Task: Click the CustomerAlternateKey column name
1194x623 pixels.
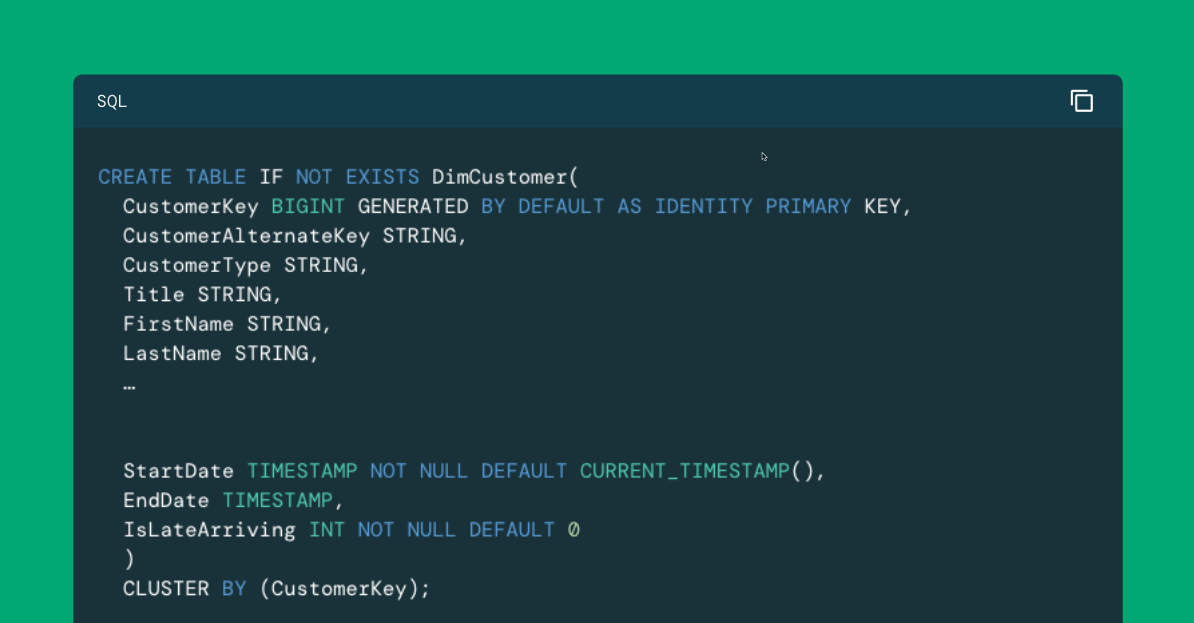Action: pos(246,236)
